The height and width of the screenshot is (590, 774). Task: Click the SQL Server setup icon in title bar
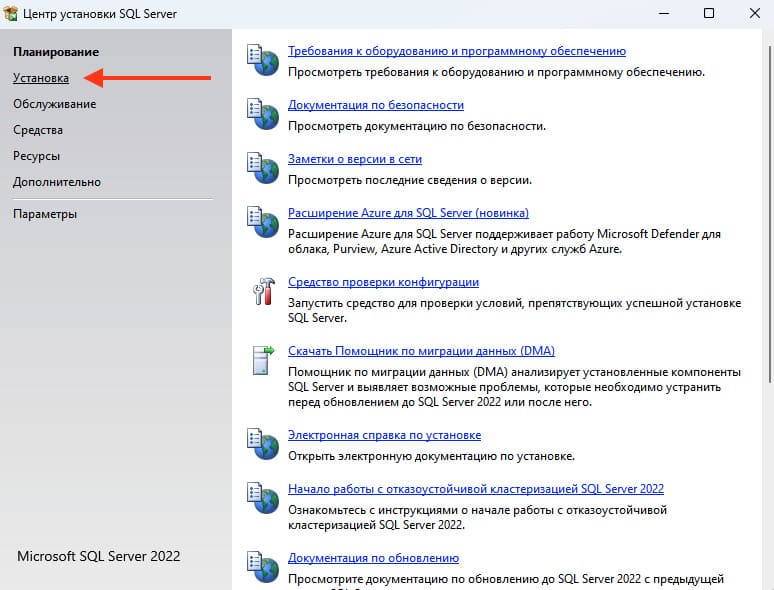[10, 13]
